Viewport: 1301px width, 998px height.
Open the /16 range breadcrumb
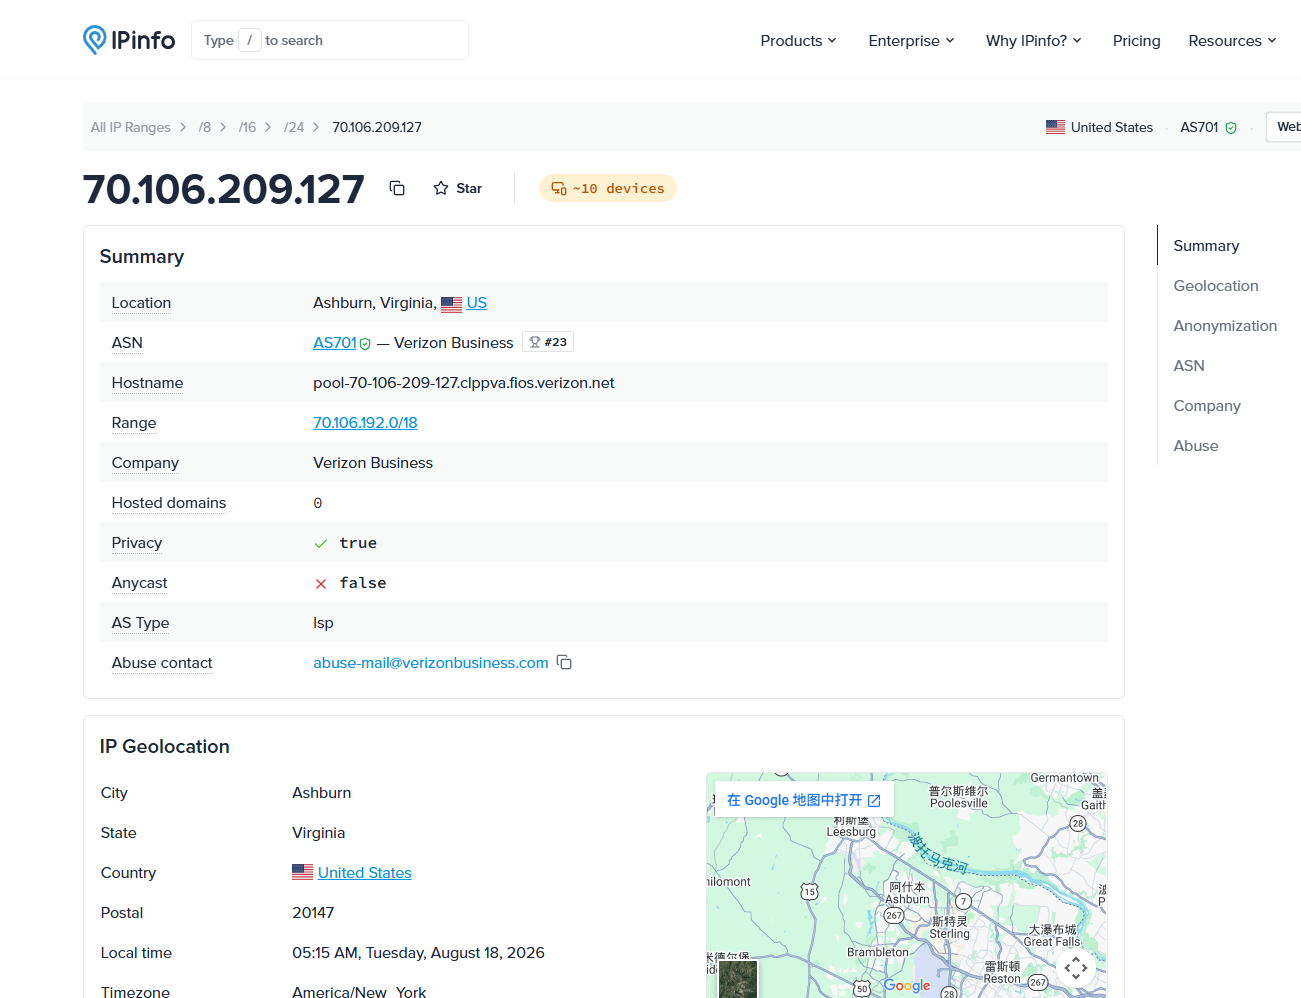click(247, 127)
